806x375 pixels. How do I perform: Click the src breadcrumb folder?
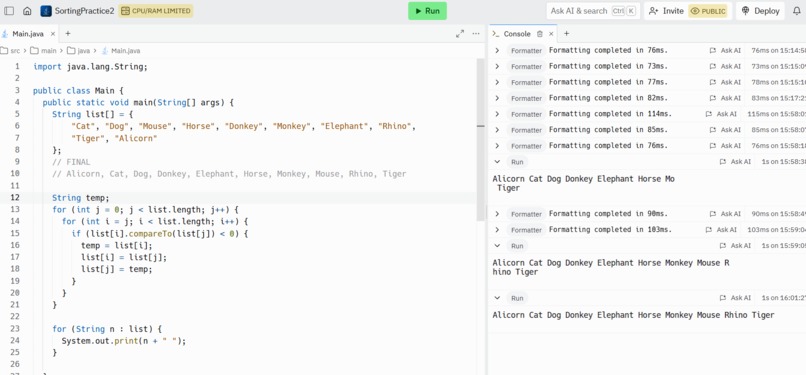coord(10,51)
